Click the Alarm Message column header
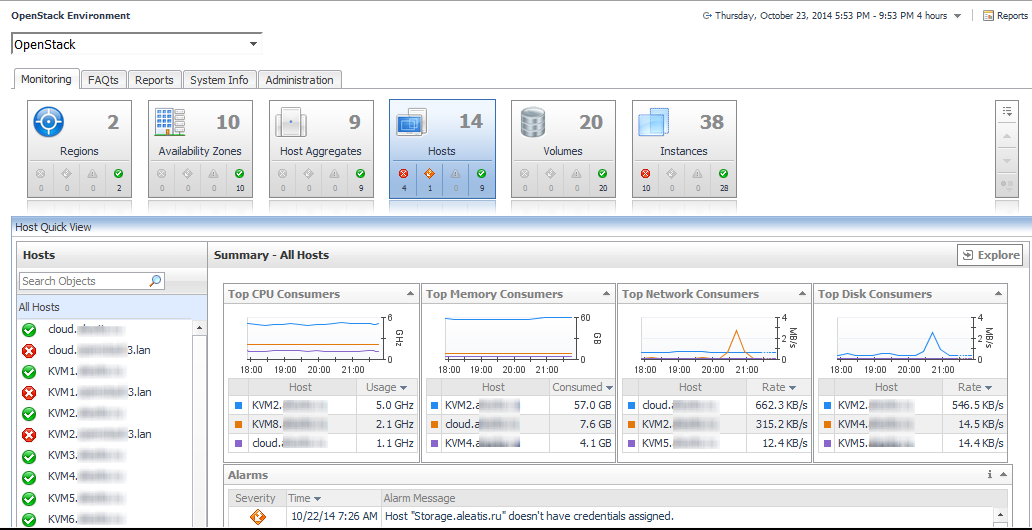Screen dimensions: 1032x530 coord(694,498)
